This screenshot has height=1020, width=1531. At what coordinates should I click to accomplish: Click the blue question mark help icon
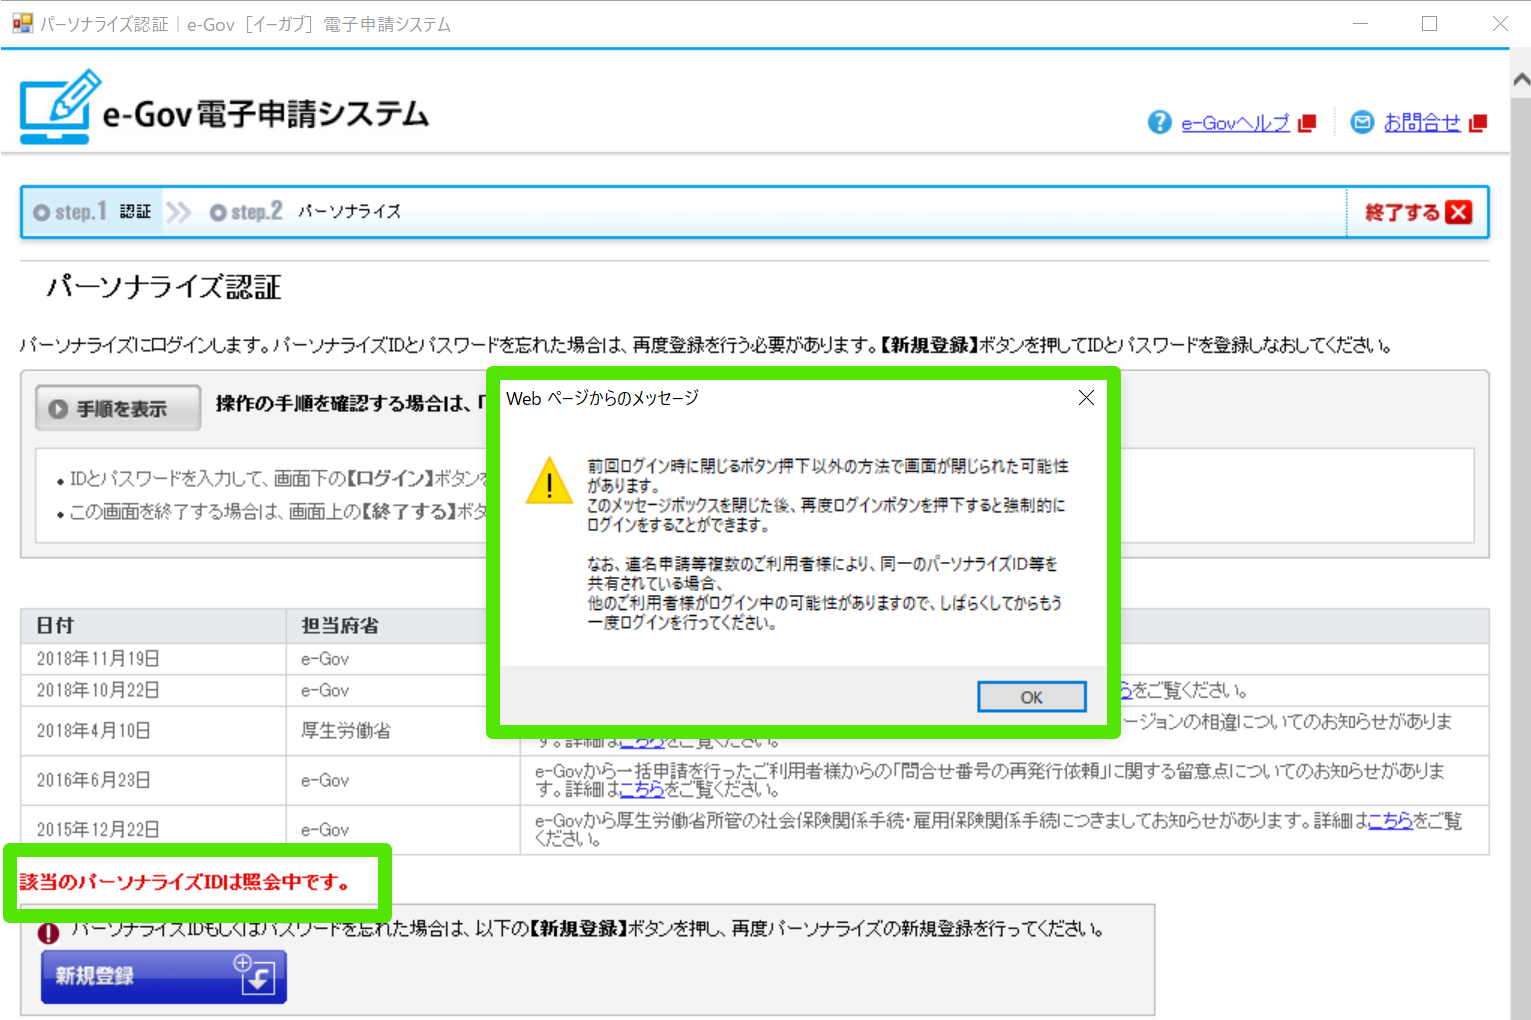point(1159,122)
